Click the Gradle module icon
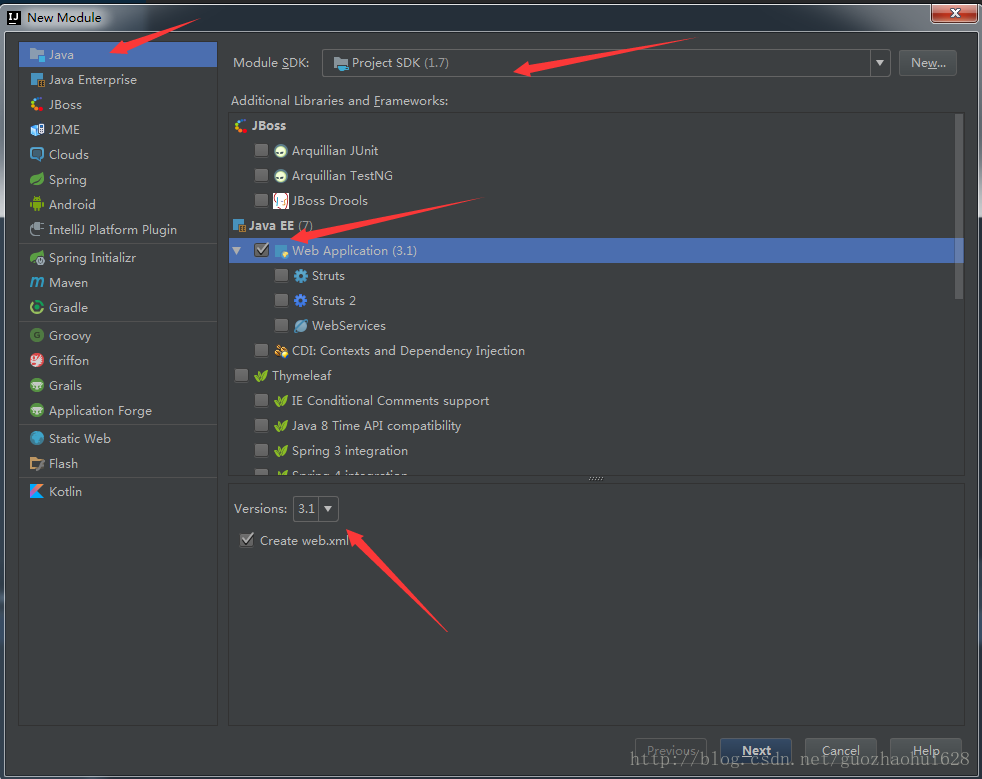The image size is (982, 779). [x=37, y=307]
